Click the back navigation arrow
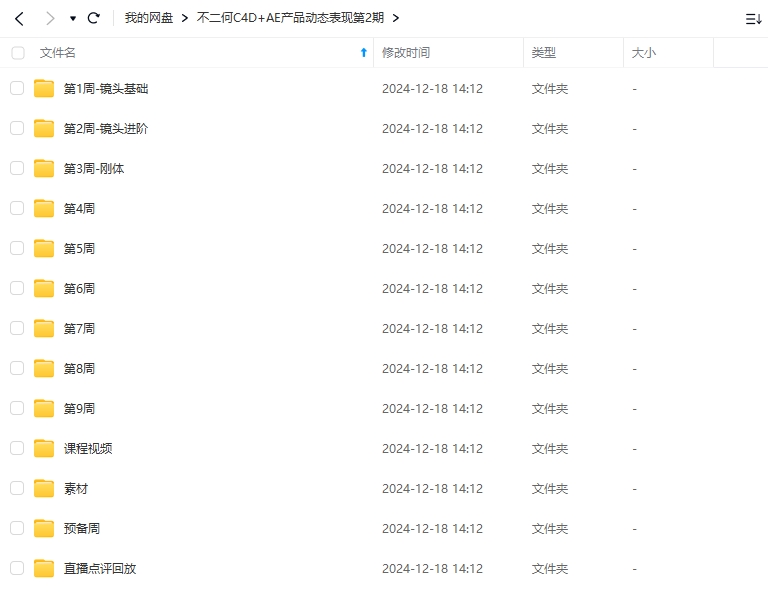 click(x=19, y=18)
